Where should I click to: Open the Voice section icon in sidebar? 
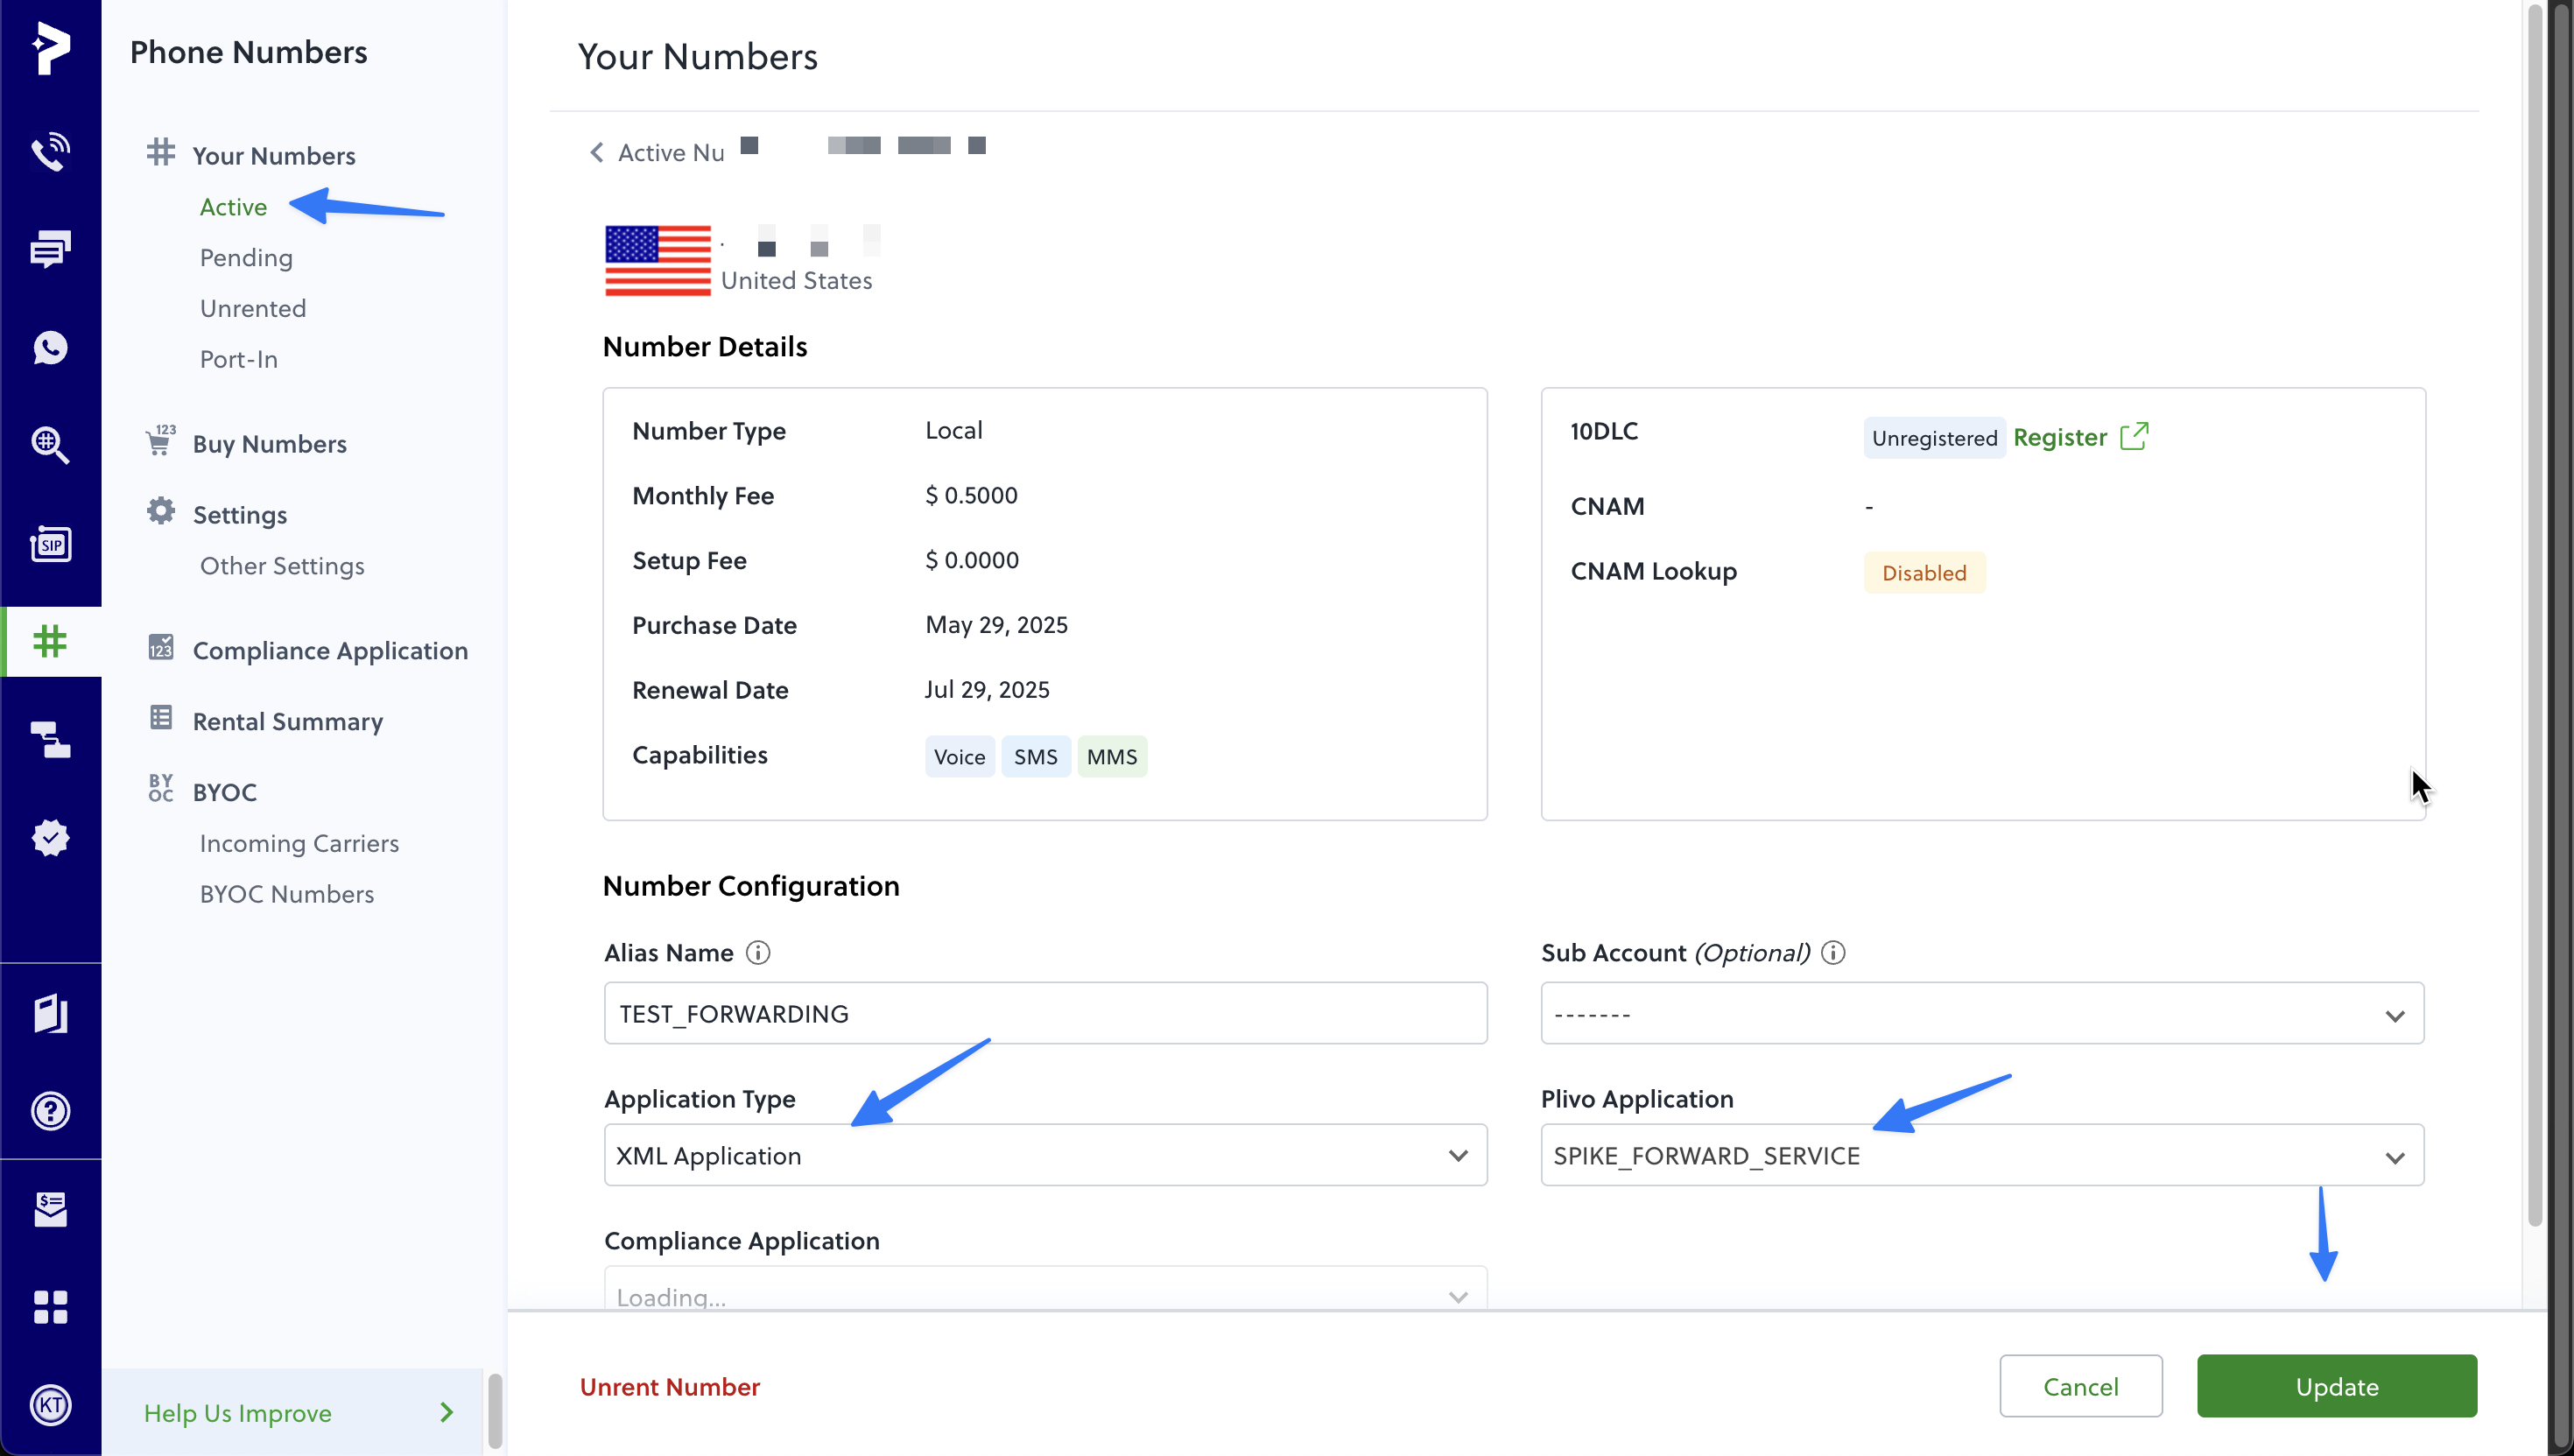tap(50, 152)
